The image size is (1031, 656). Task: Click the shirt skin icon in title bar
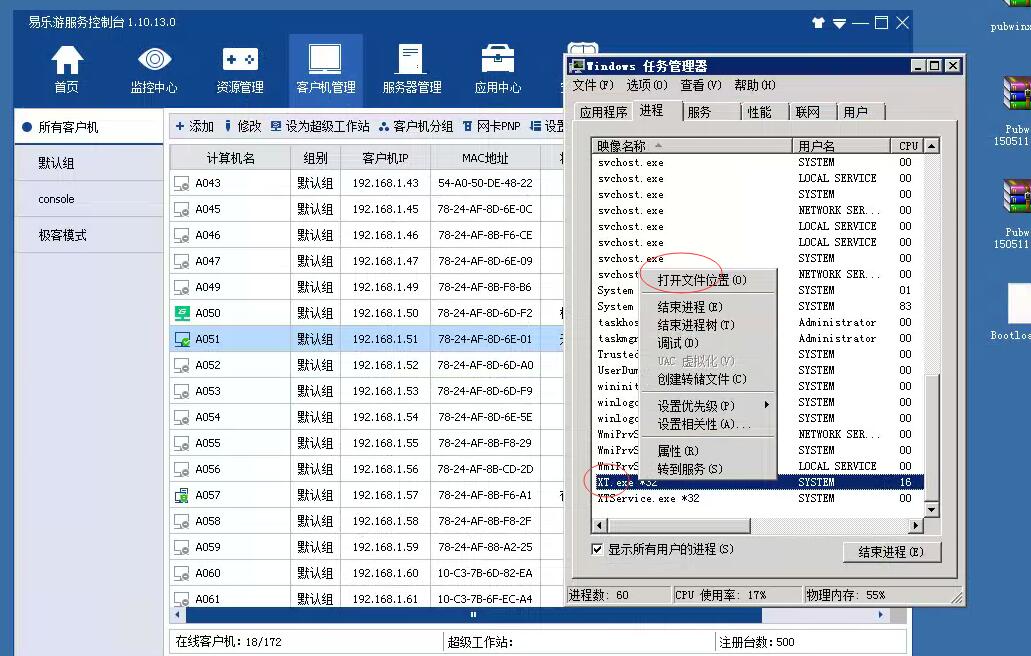coord(818,23)
